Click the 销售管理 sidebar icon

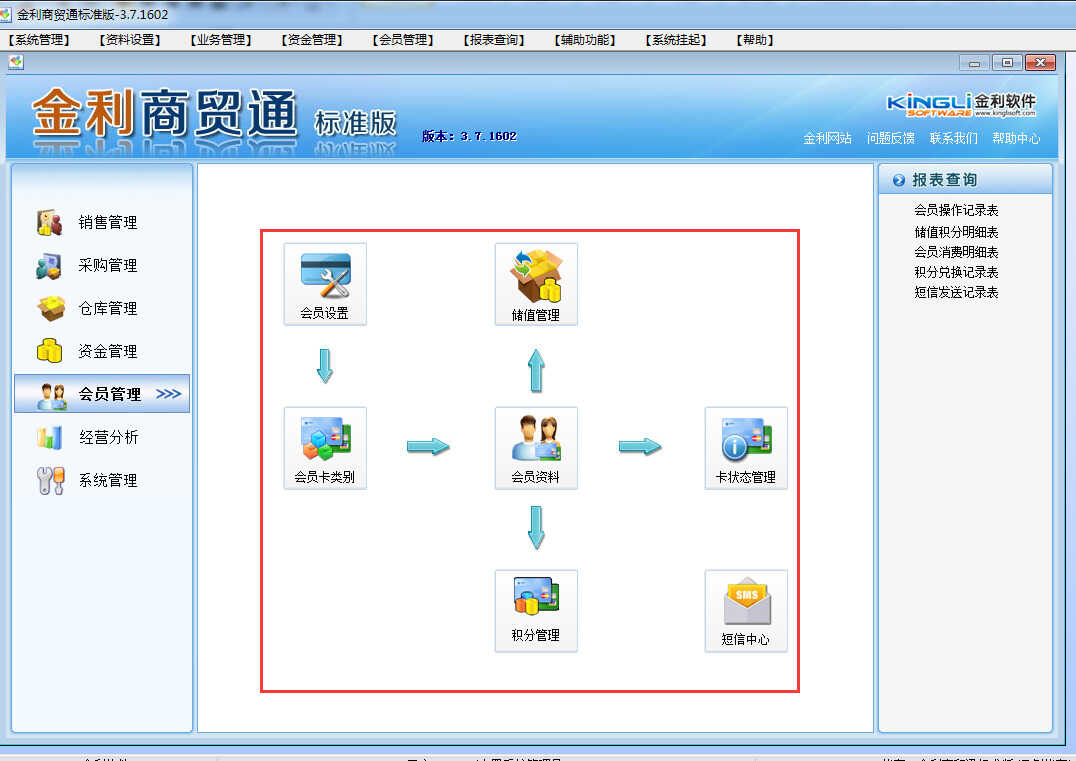[x=49, y=222]
